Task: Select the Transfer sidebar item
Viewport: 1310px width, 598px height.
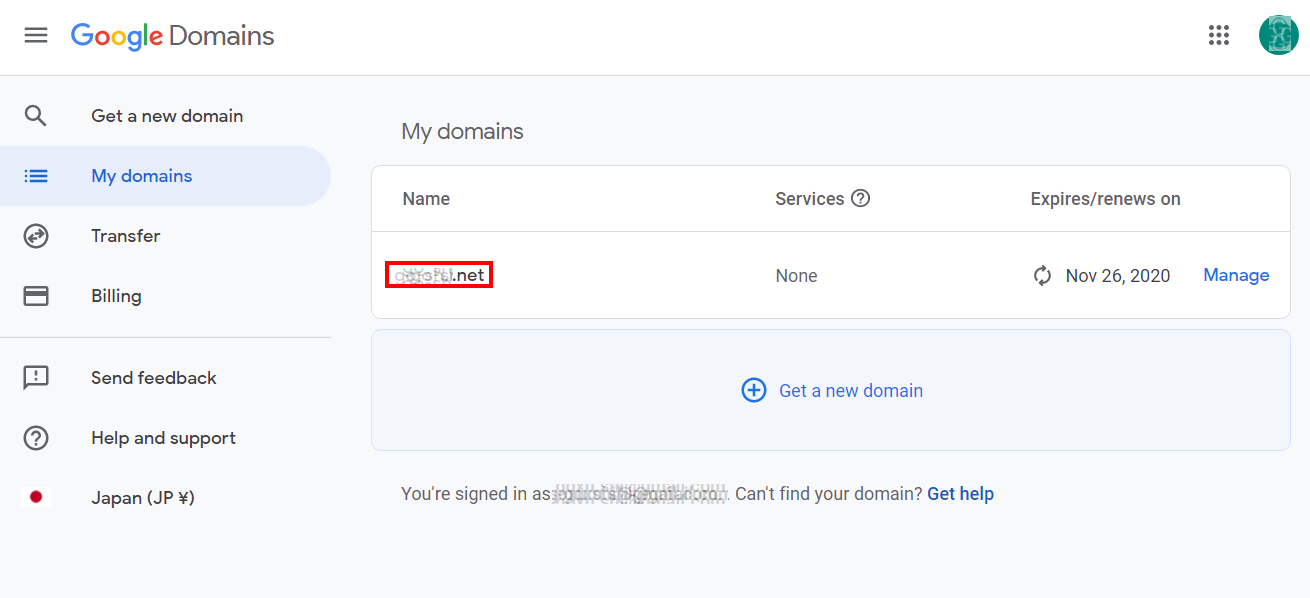Action: point(126,236)
